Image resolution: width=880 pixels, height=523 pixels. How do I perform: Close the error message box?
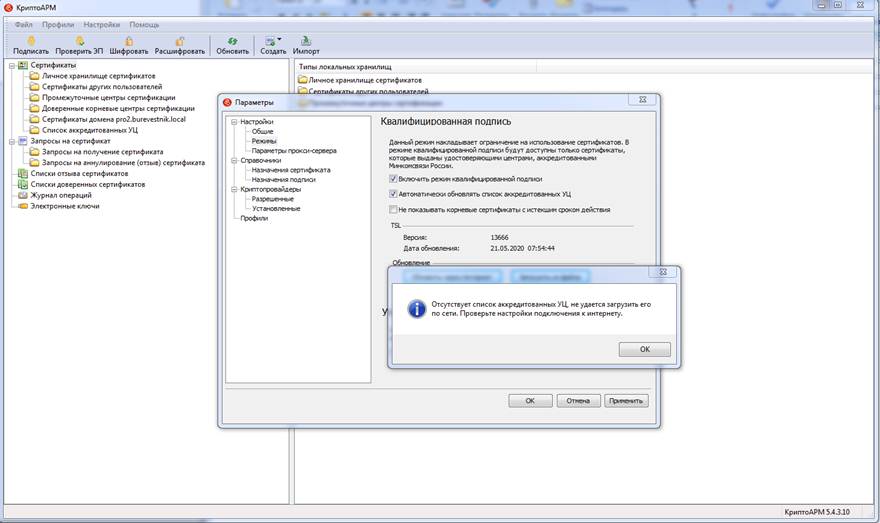[663, 272]
